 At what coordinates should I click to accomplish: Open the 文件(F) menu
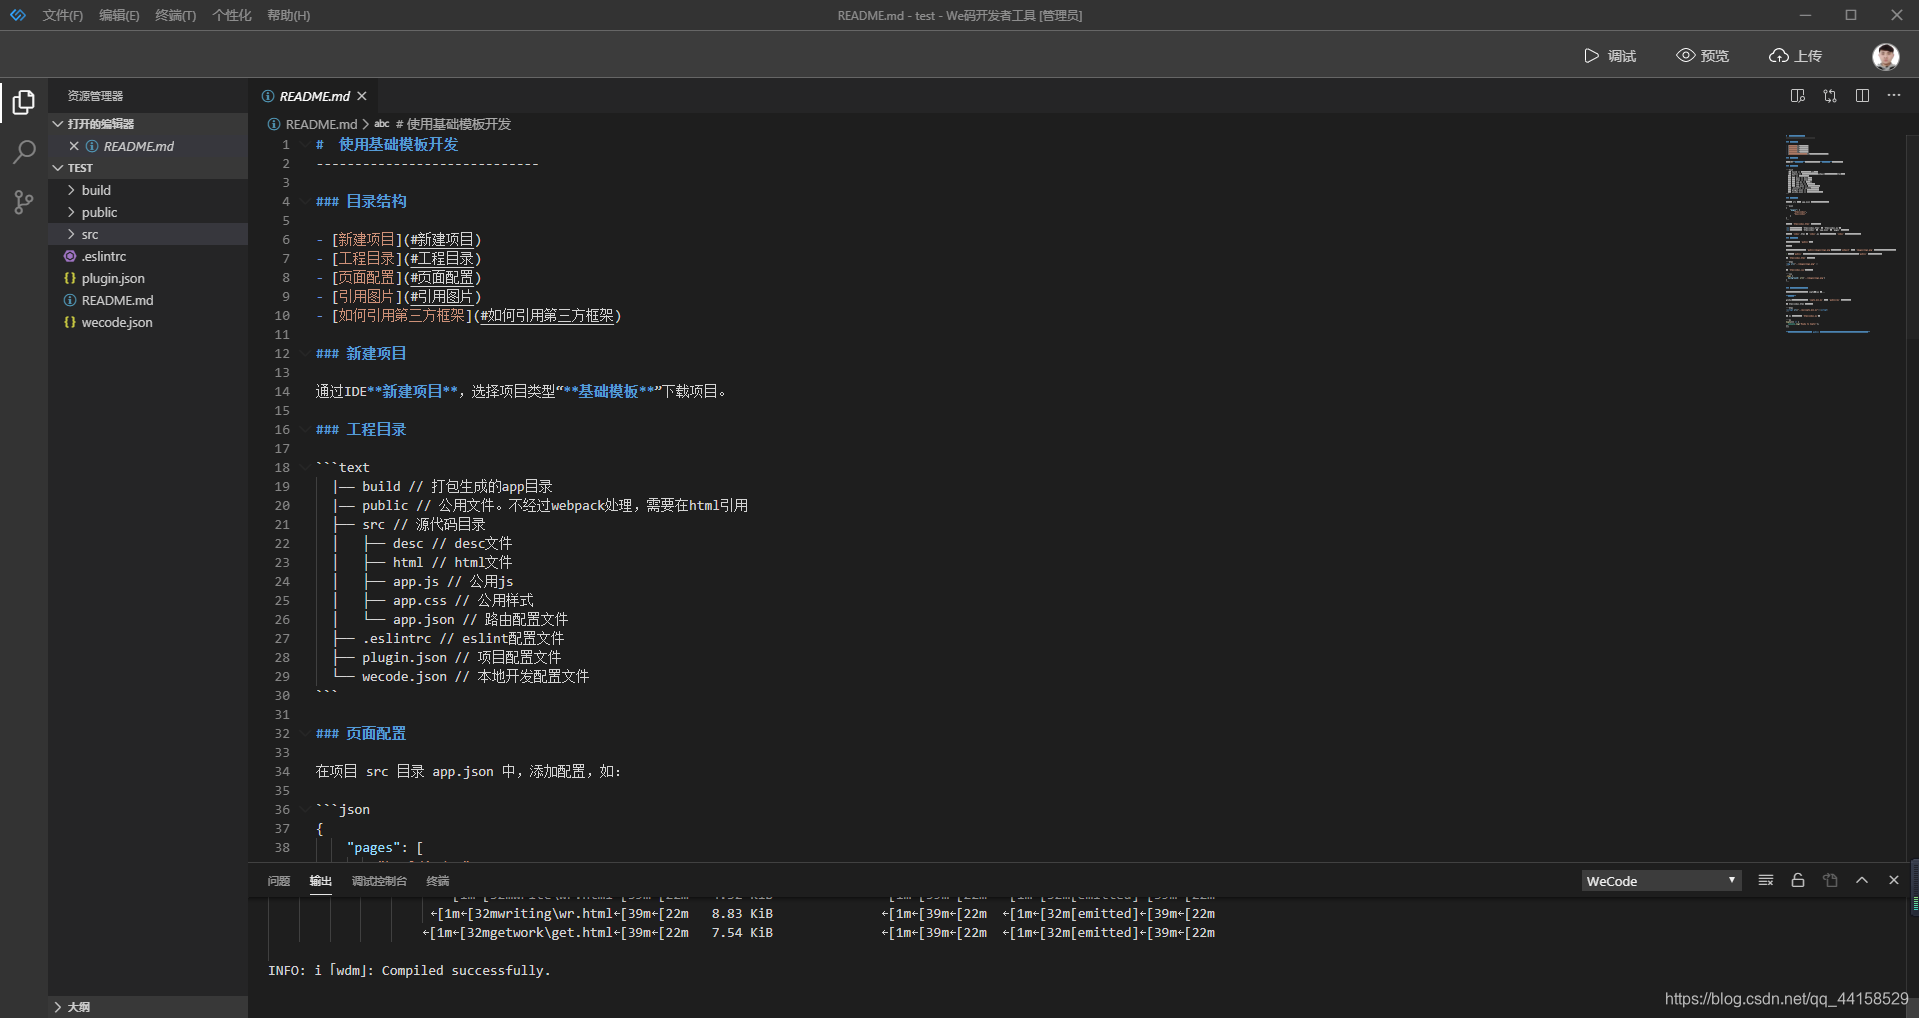coord(62,15)
